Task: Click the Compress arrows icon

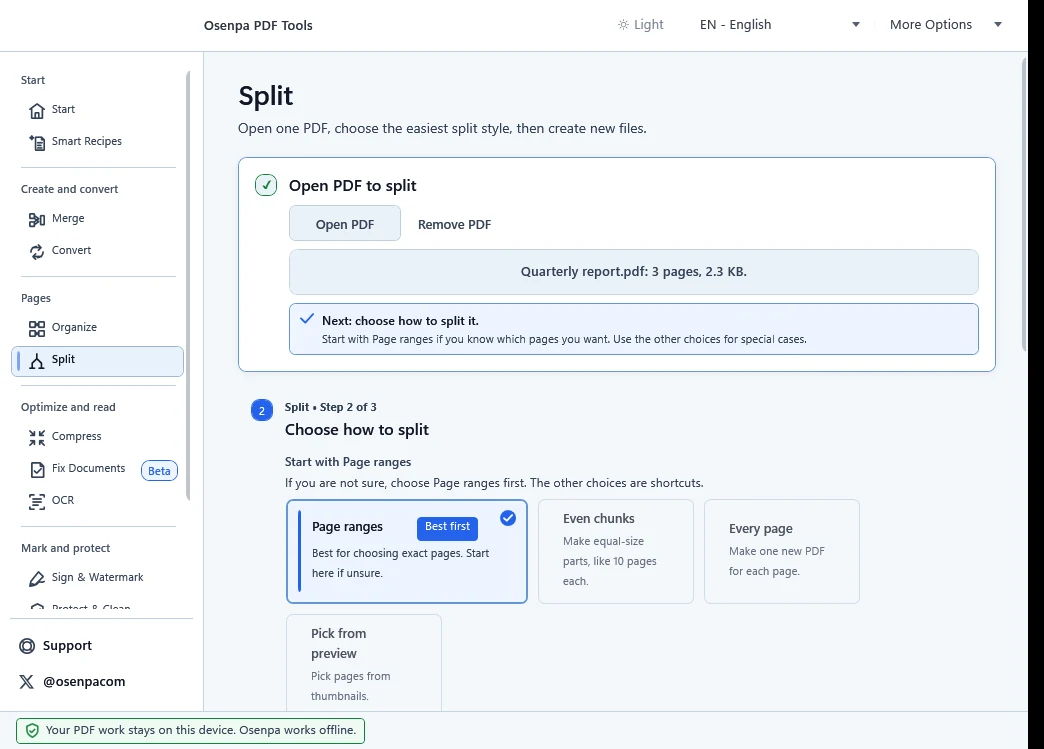Action: click(x=37, y=437)
